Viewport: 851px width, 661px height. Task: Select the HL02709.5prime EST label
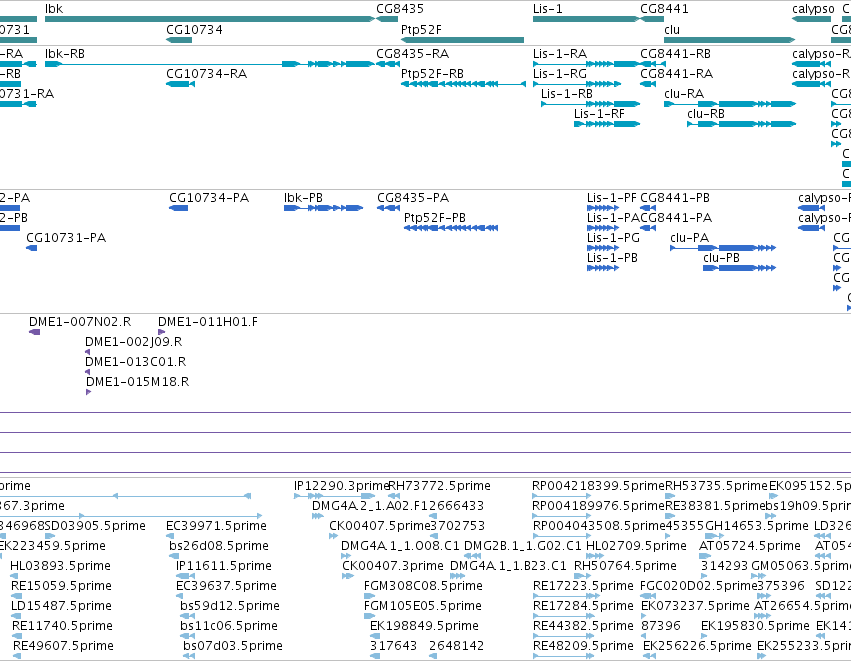[x=637, y=546]
